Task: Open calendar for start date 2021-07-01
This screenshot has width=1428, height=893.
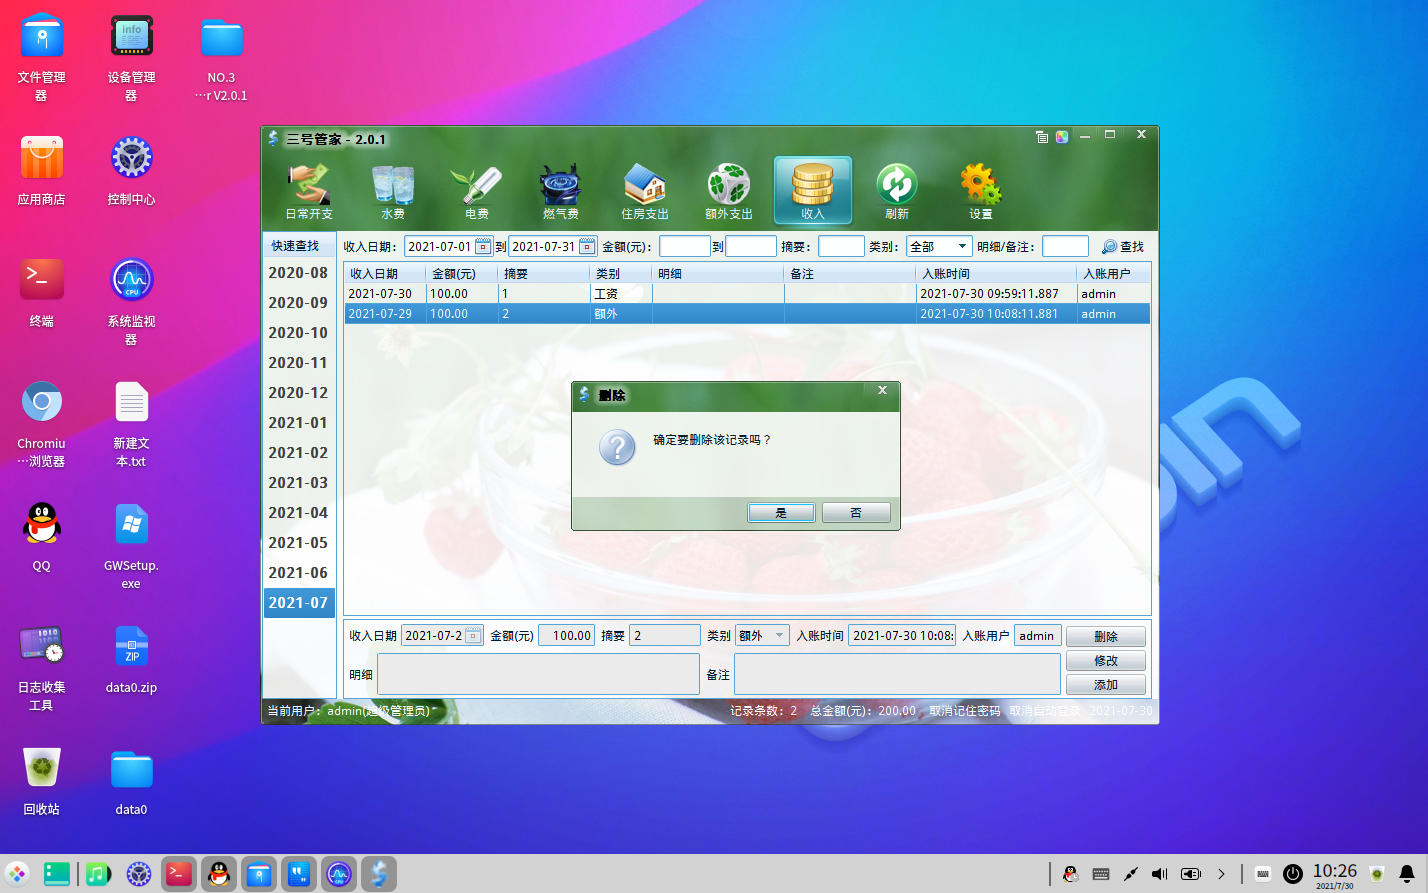Action: click(483, 246)
